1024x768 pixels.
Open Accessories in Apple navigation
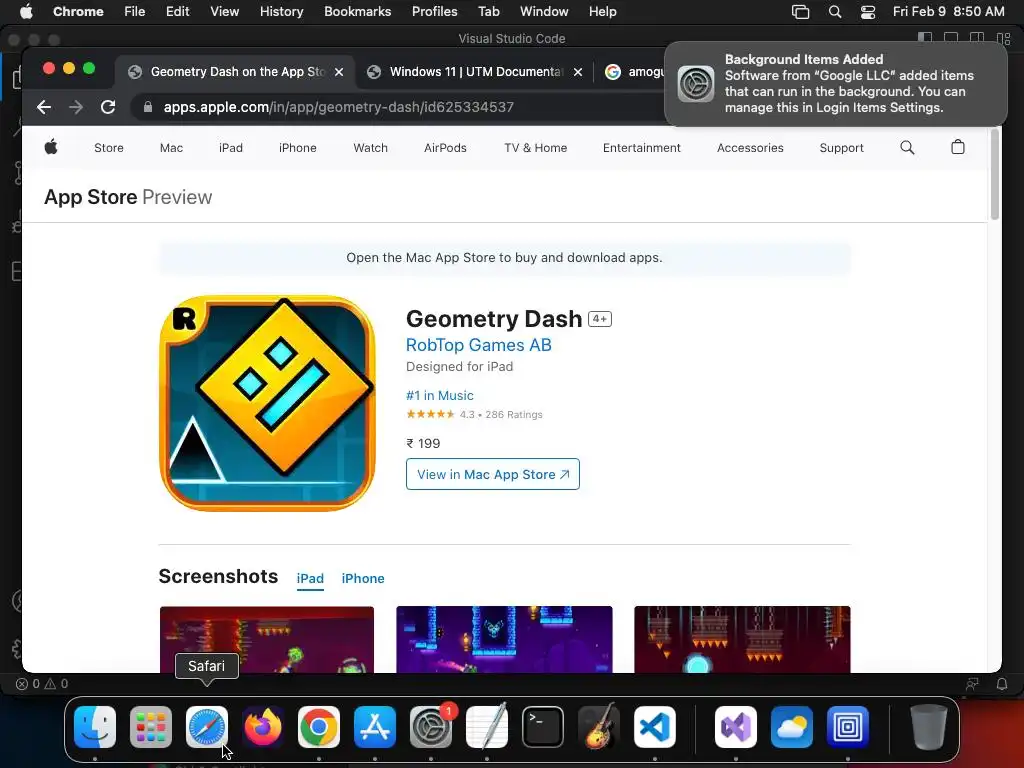pos(750,148)
